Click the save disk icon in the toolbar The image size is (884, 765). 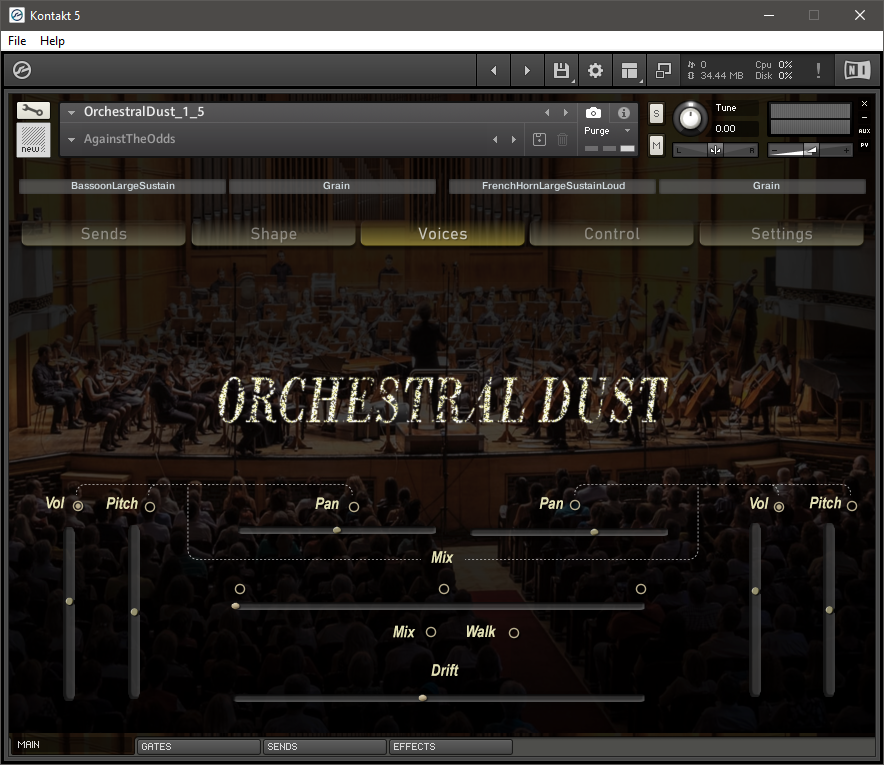[561, 70]
